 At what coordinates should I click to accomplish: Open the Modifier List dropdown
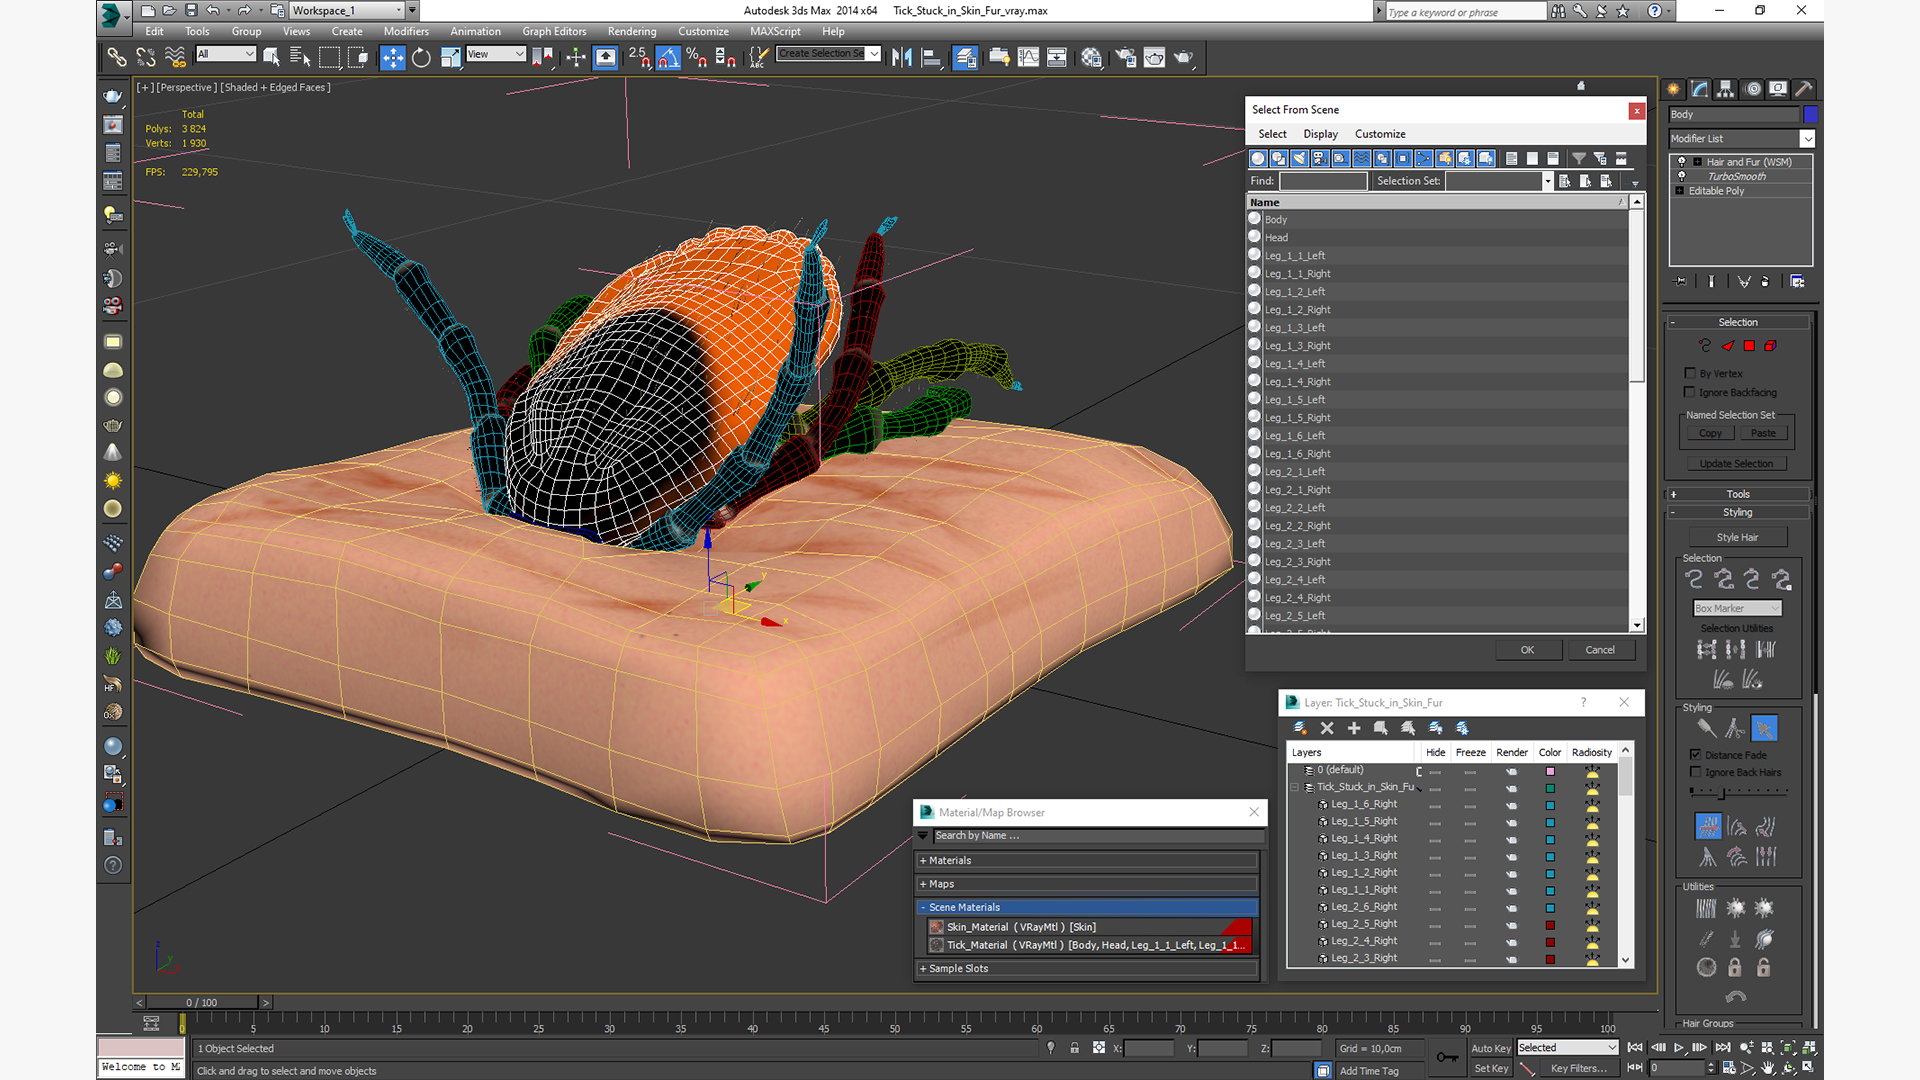1807,139
